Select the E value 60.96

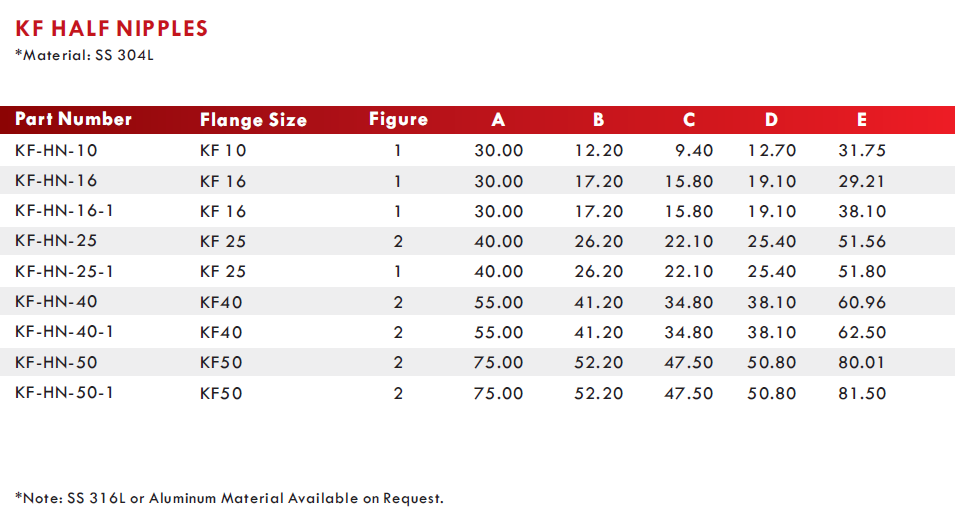coord(862,302)
